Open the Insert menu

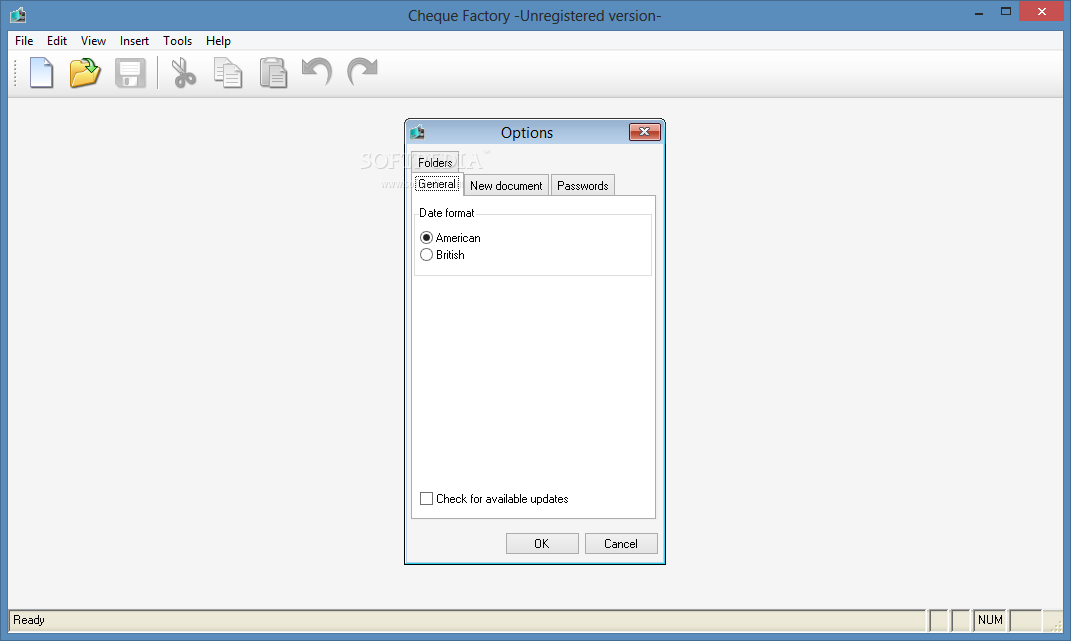point(134,41)
